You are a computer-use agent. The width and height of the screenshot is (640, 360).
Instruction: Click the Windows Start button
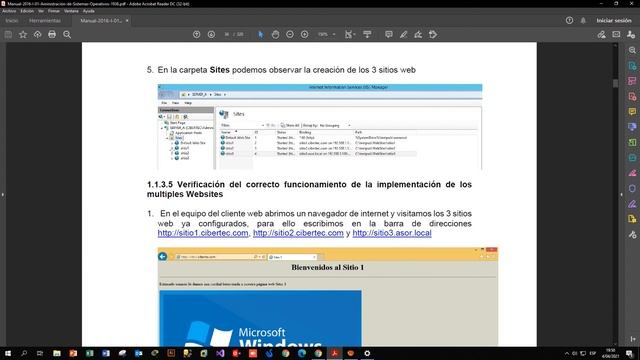point(8,353)
